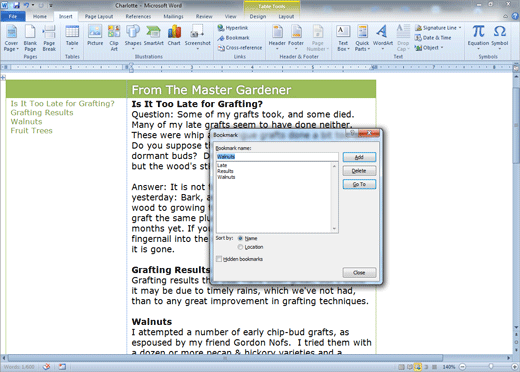Image resolution: width=520 pixels, height=372 pixels.
Task: Insert a Picture from file
Action: pyautogui.click(x=95, y=35)
